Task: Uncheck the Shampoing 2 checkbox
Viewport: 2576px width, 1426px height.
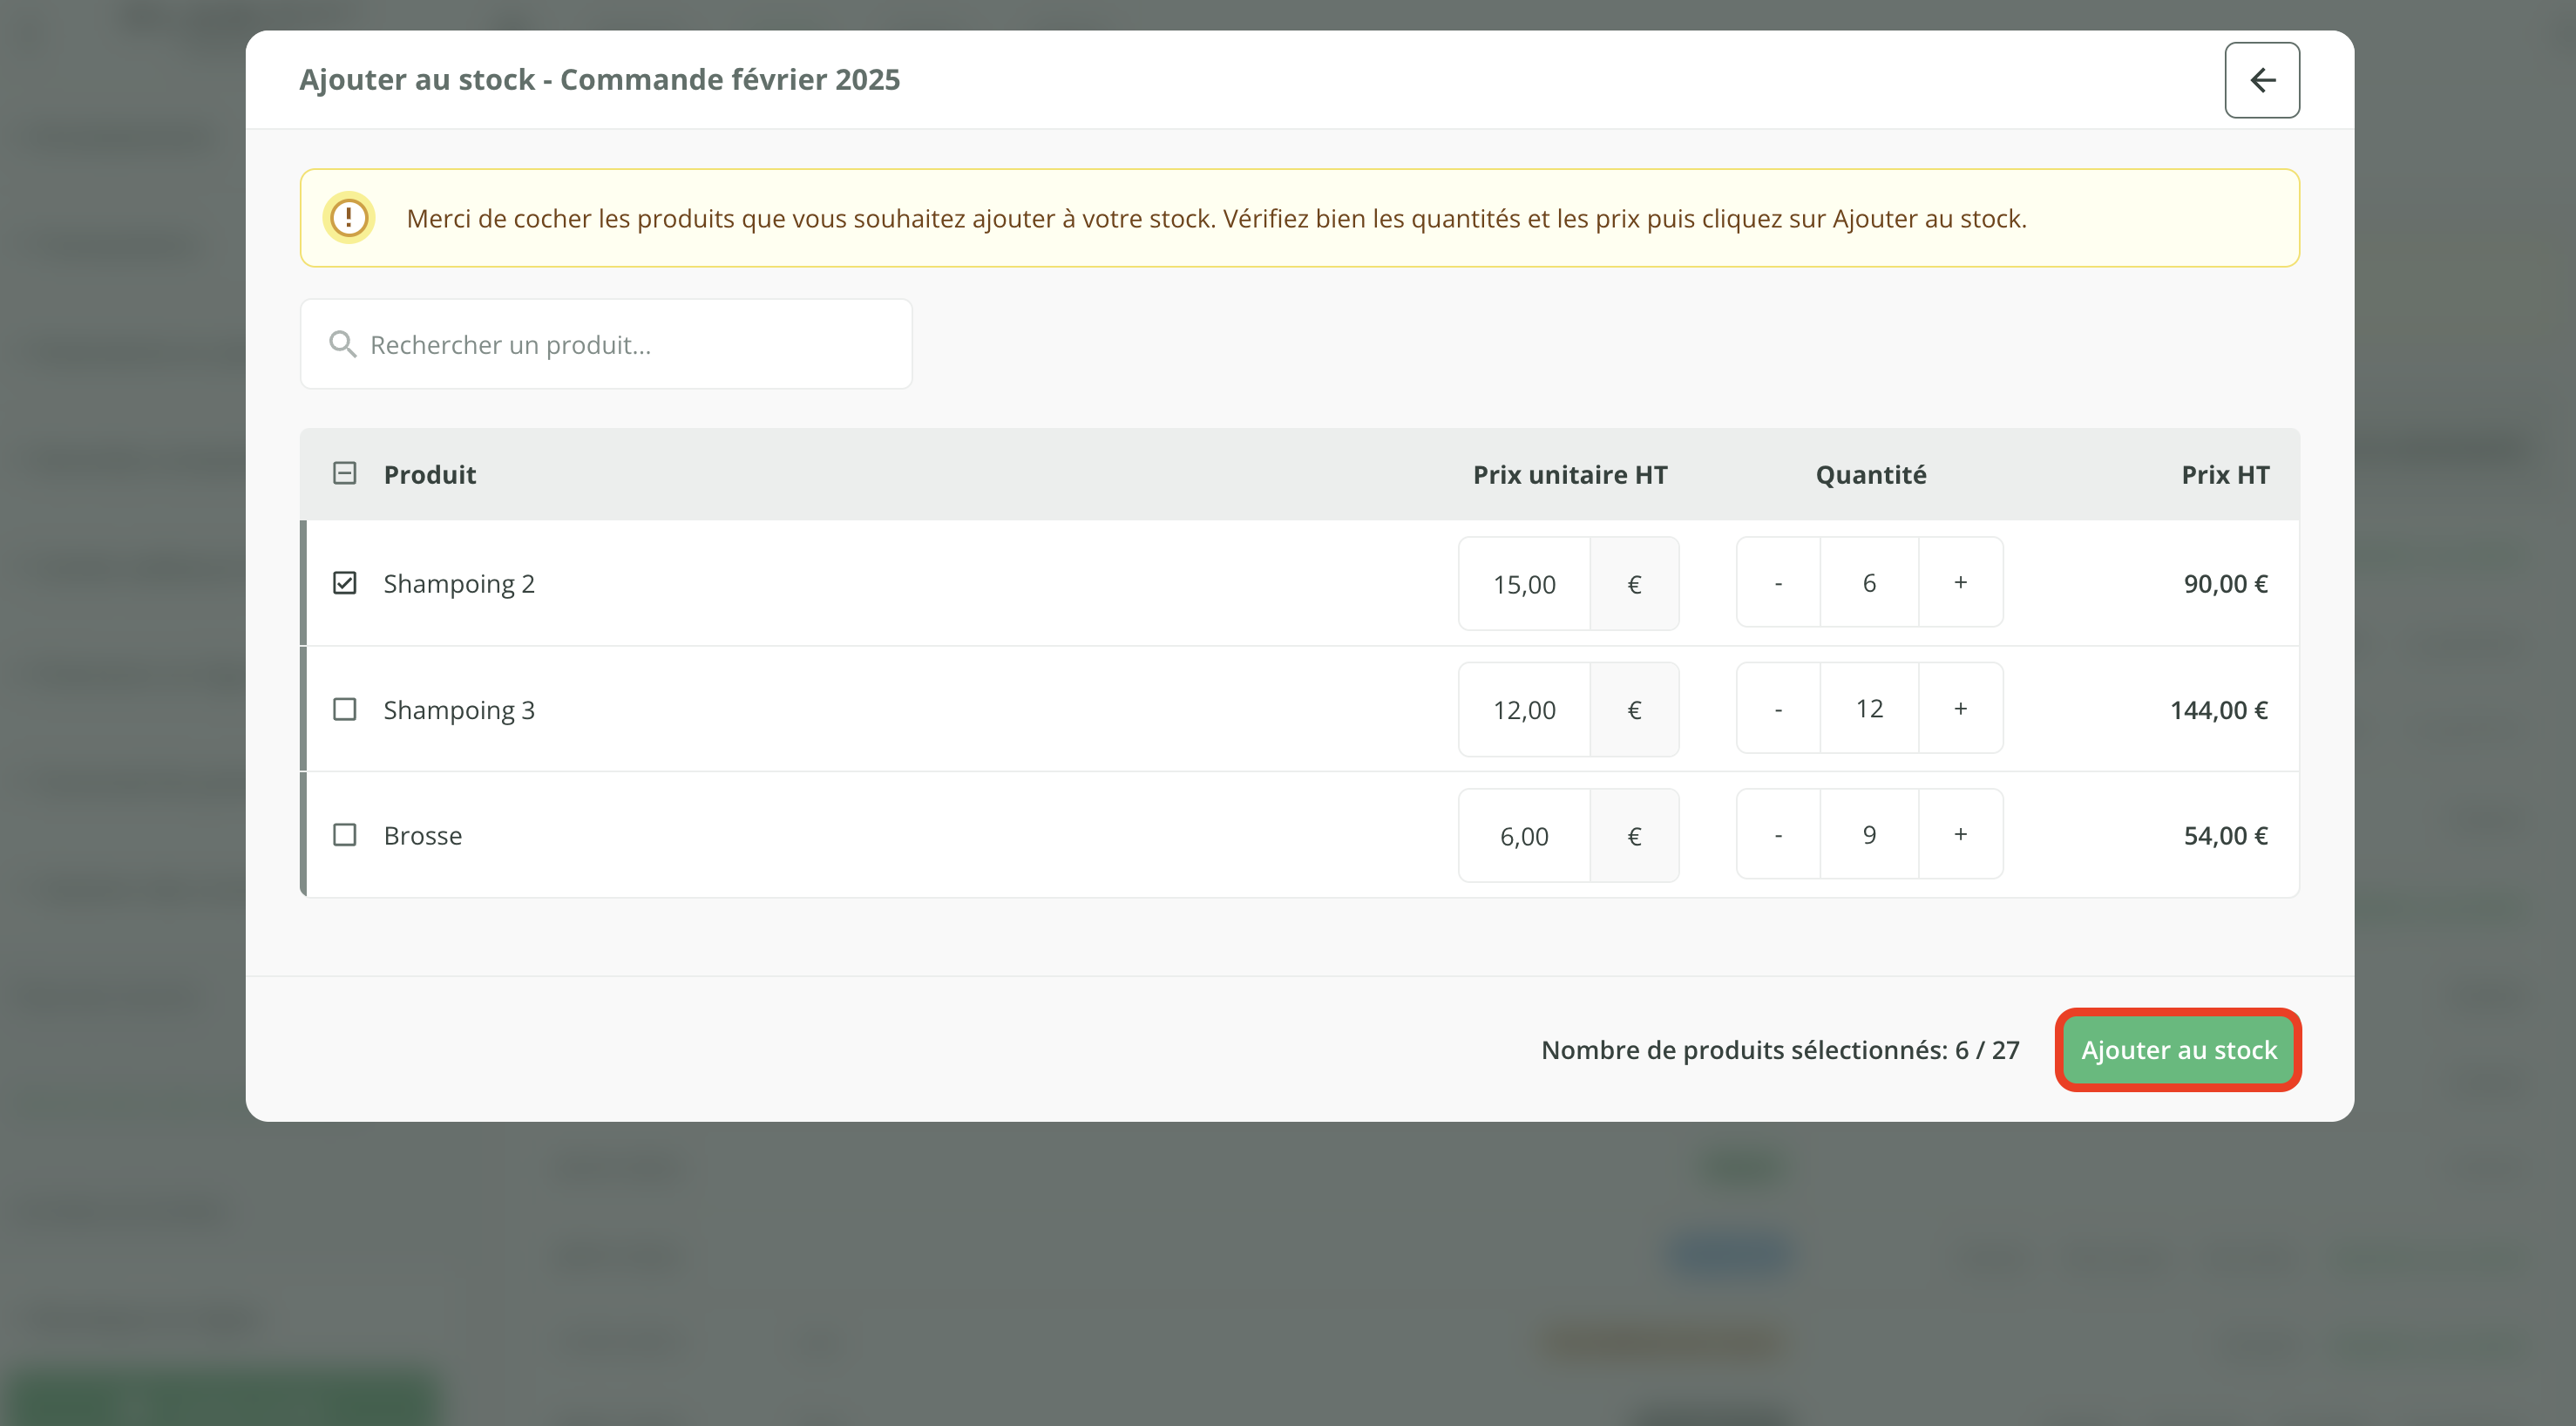Action: click(344, 583)
